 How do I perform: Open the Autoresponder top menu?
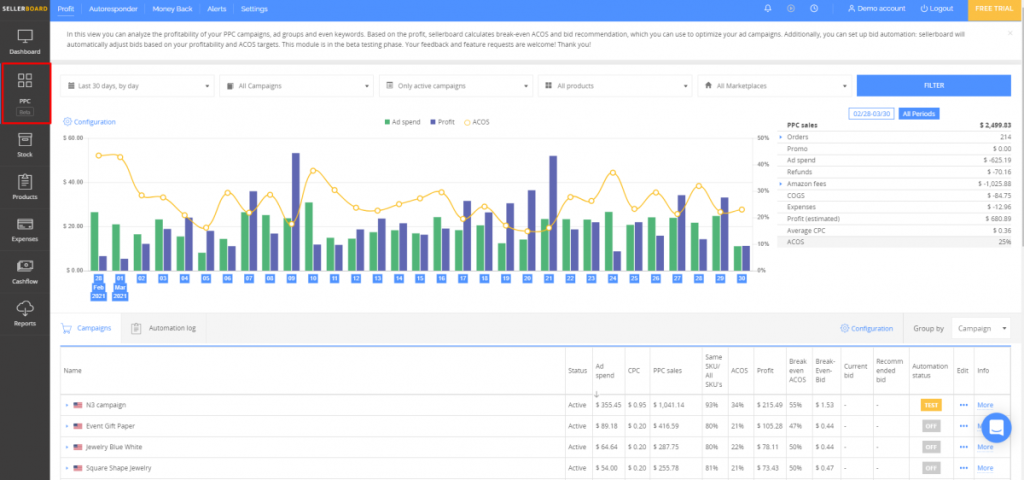point(113,9)
